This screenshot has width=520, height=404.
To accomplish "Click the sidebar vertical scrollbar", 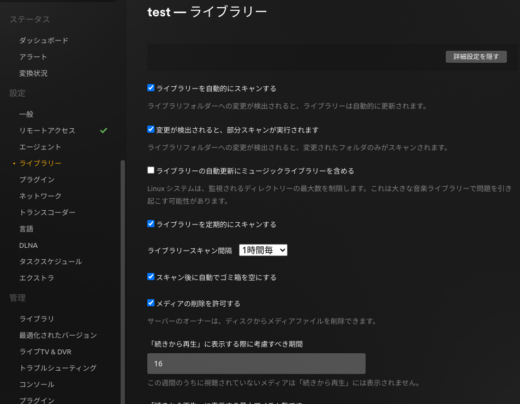I will (123, 282).
